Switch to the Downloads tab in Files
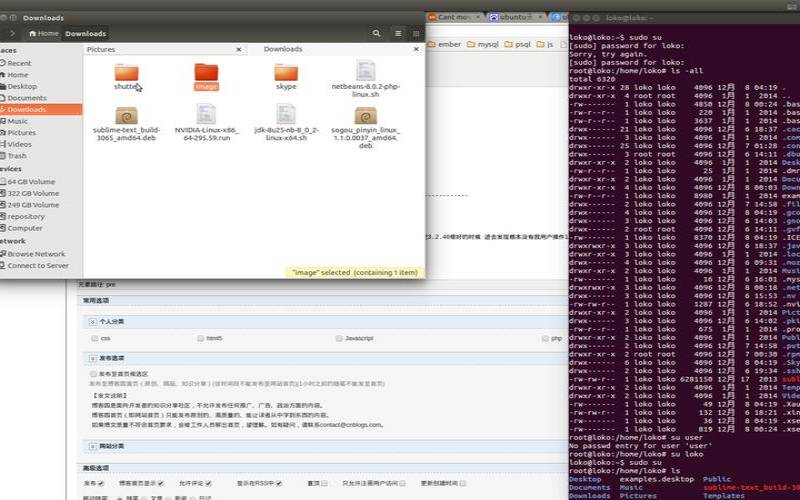The width and height of the screenshot is (800, 500). tap(283, 49)
